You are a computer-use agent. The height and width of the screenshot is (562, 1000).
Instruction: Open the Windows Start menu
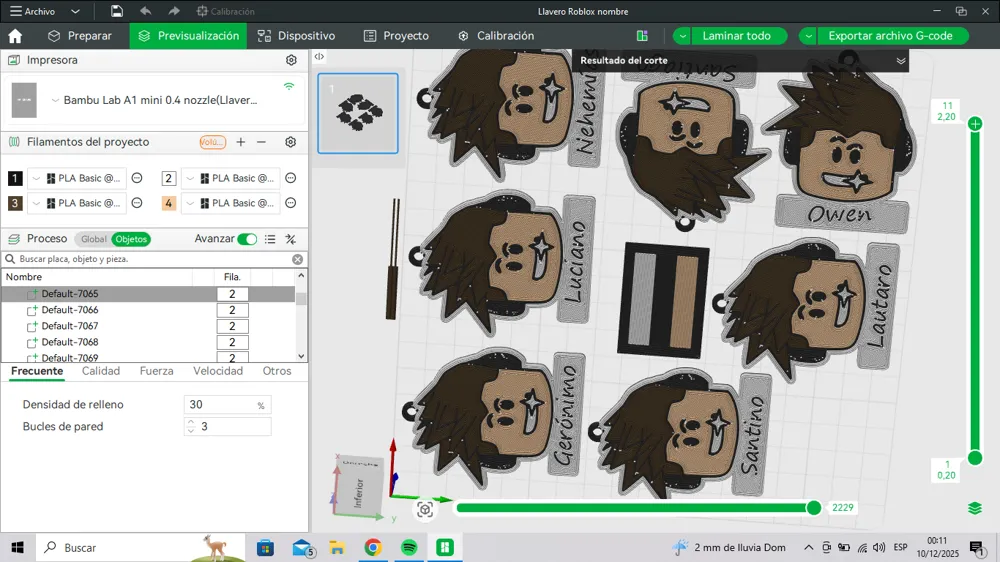(x=17, y=547)
